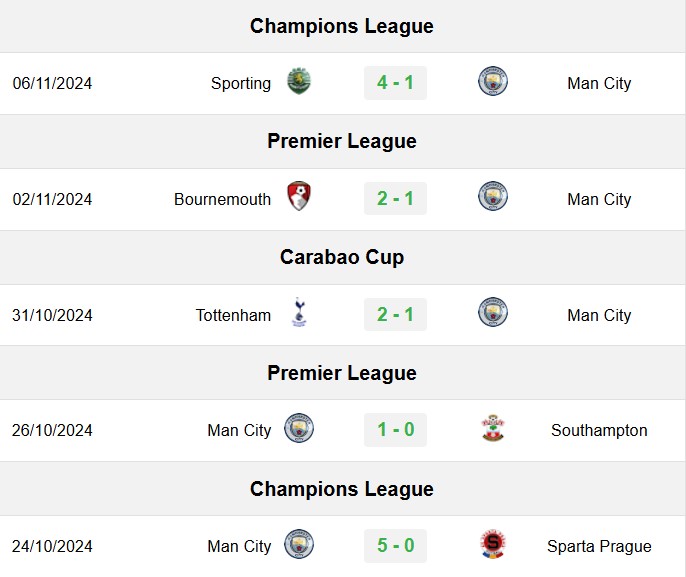Select the topmost Champions League header
Viewport: 686px width, 577px height.
pyautogui.click(x=342, y=26)
